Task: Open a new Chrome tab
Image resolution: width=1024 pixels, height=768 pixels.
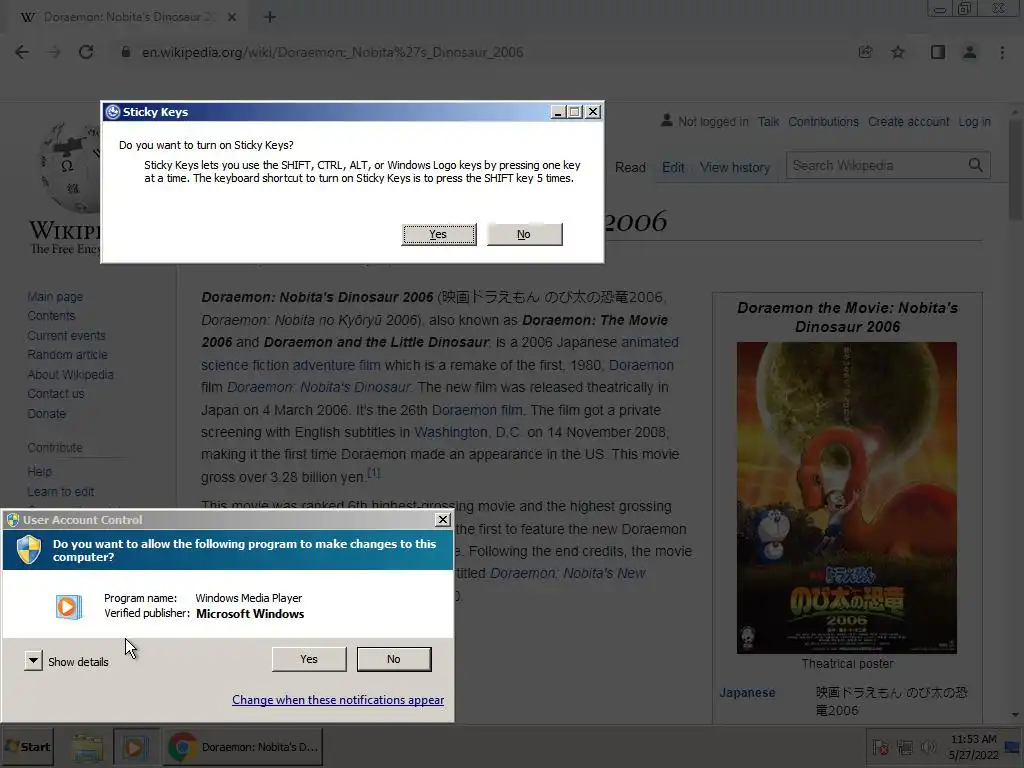Action: (x=270, y=17)
